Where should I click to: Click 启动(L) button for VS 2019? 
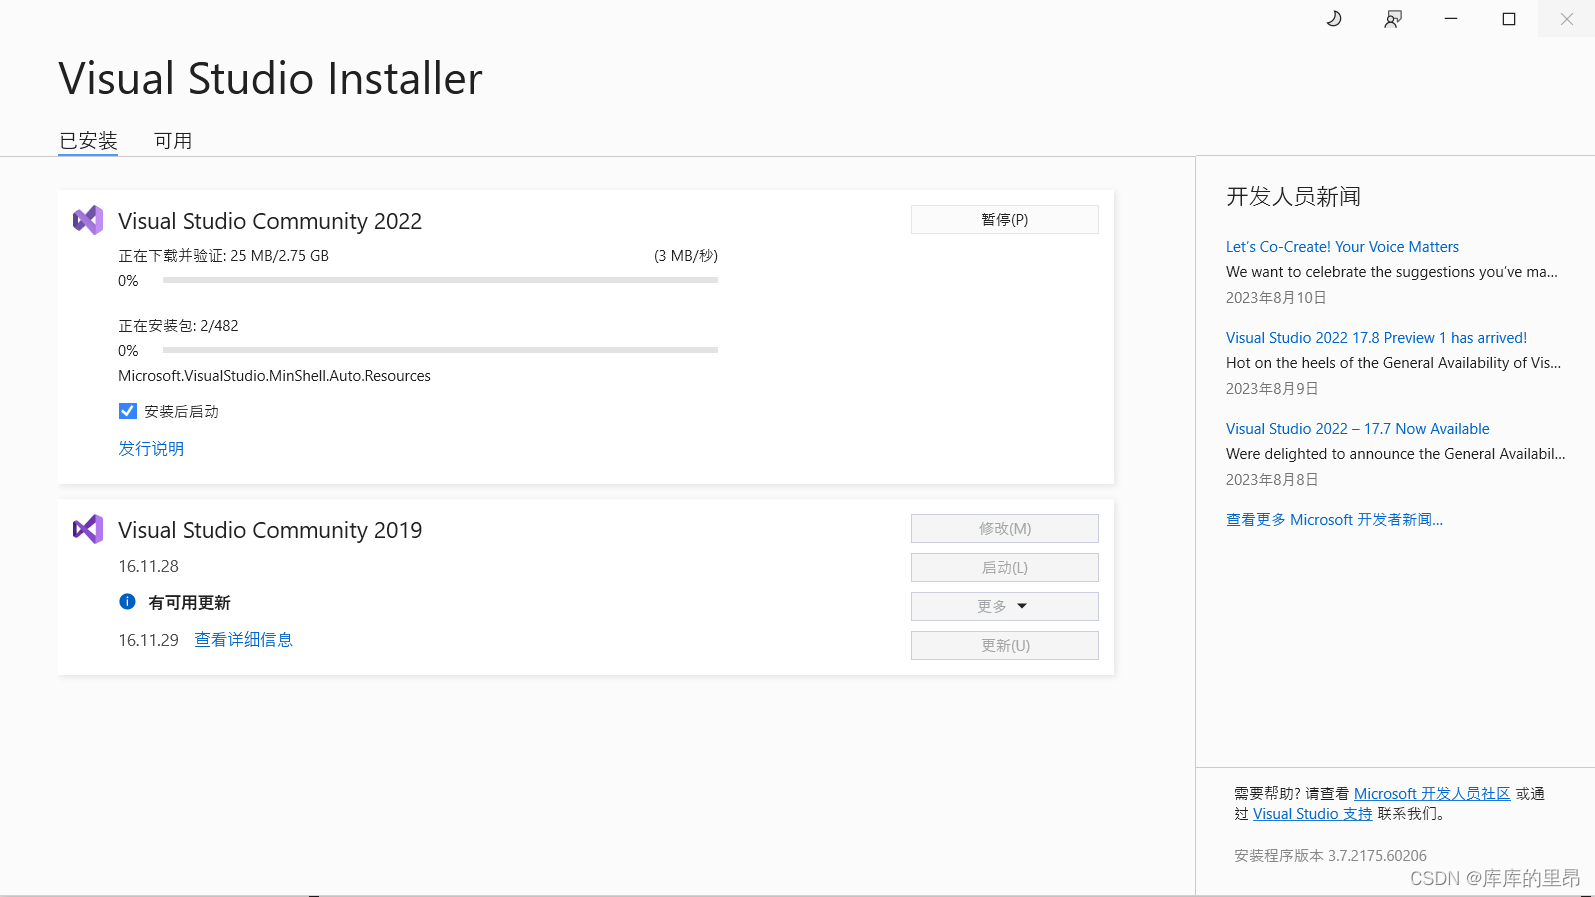click(1004, 567)
